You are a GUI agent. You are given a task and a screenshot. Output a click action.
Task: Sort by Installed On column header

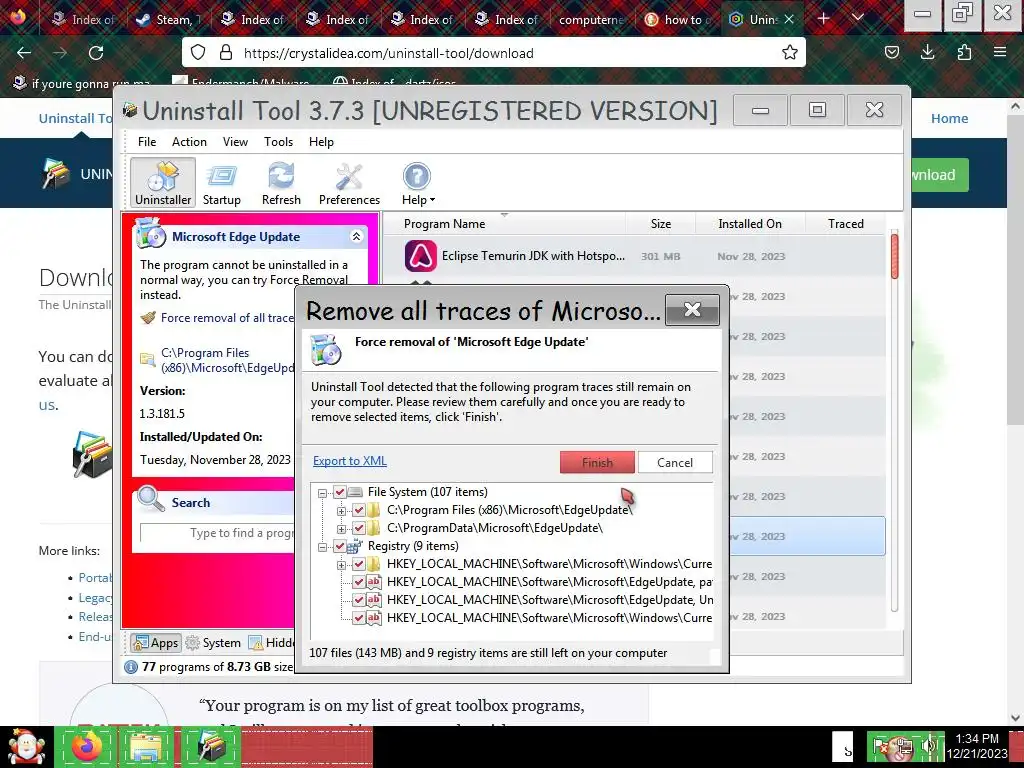pos(750,224)
